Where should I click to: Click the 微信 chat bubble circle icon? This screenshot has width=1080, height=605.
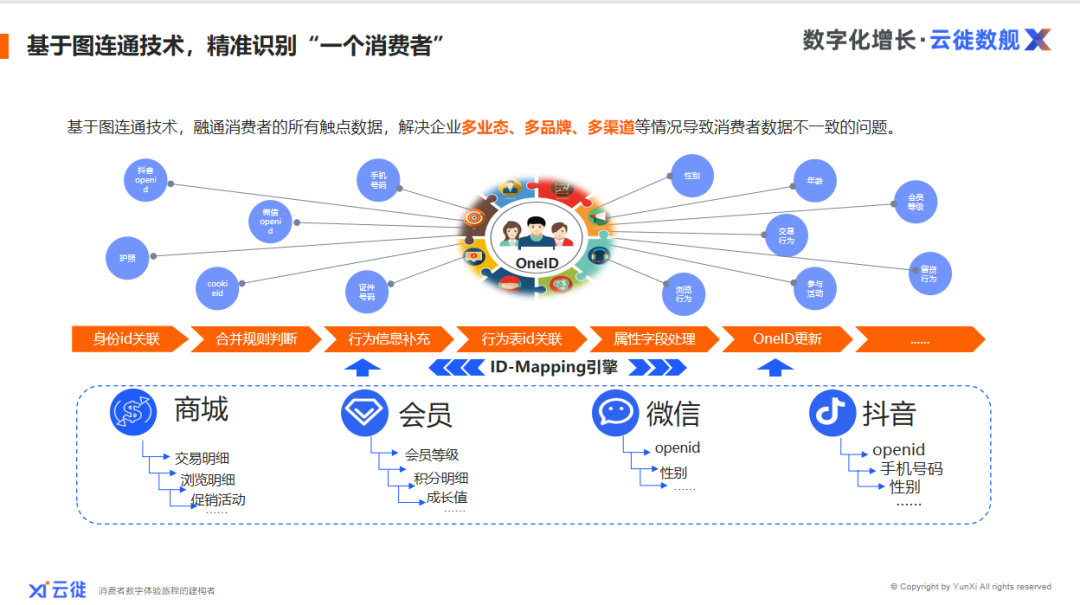(x=615, y=412)
